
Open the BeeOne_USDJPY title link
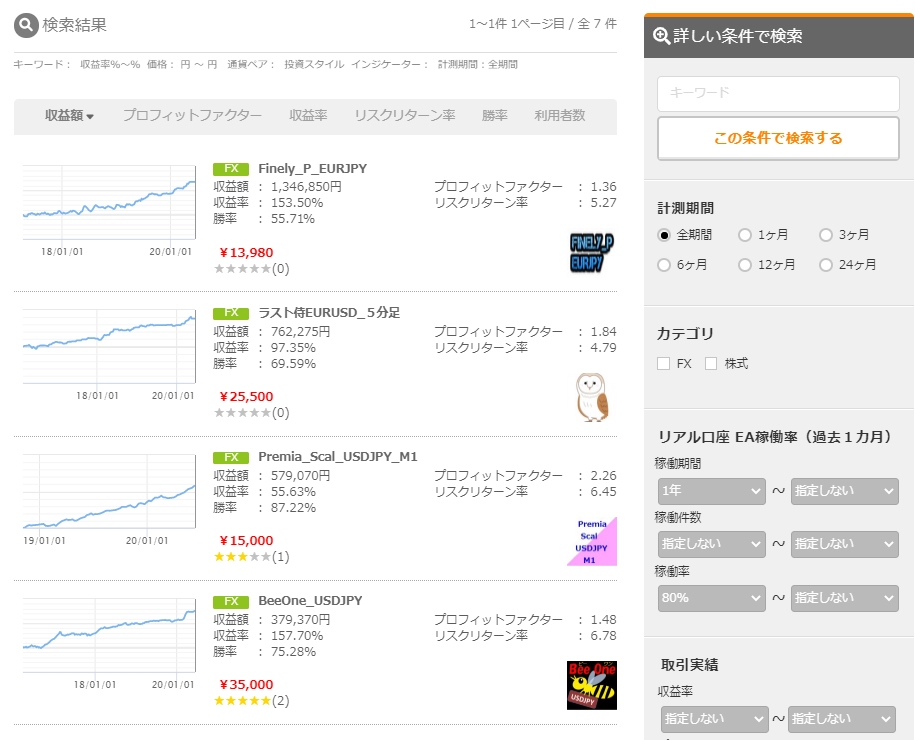[x=310, y=601]
